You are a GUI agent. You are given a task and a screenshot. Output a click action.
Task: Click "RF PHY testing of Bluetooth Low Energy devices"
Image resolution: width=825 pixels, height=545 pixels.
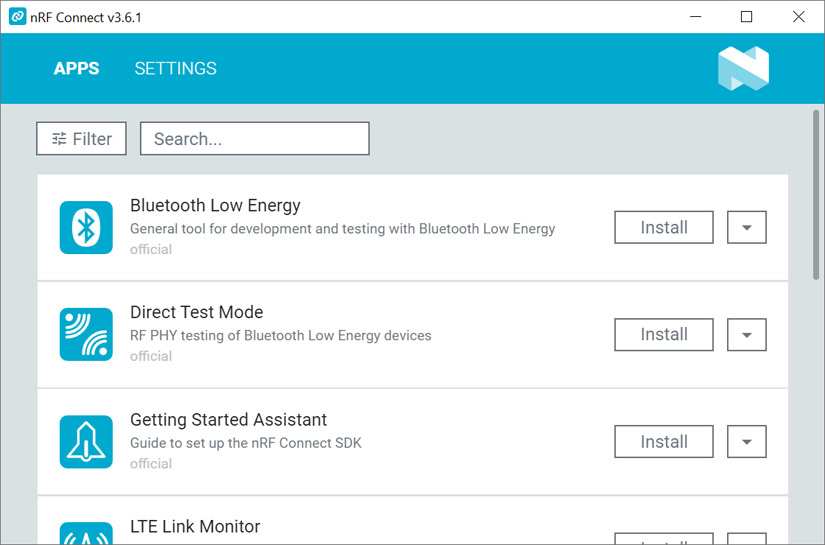coord(280,336)
